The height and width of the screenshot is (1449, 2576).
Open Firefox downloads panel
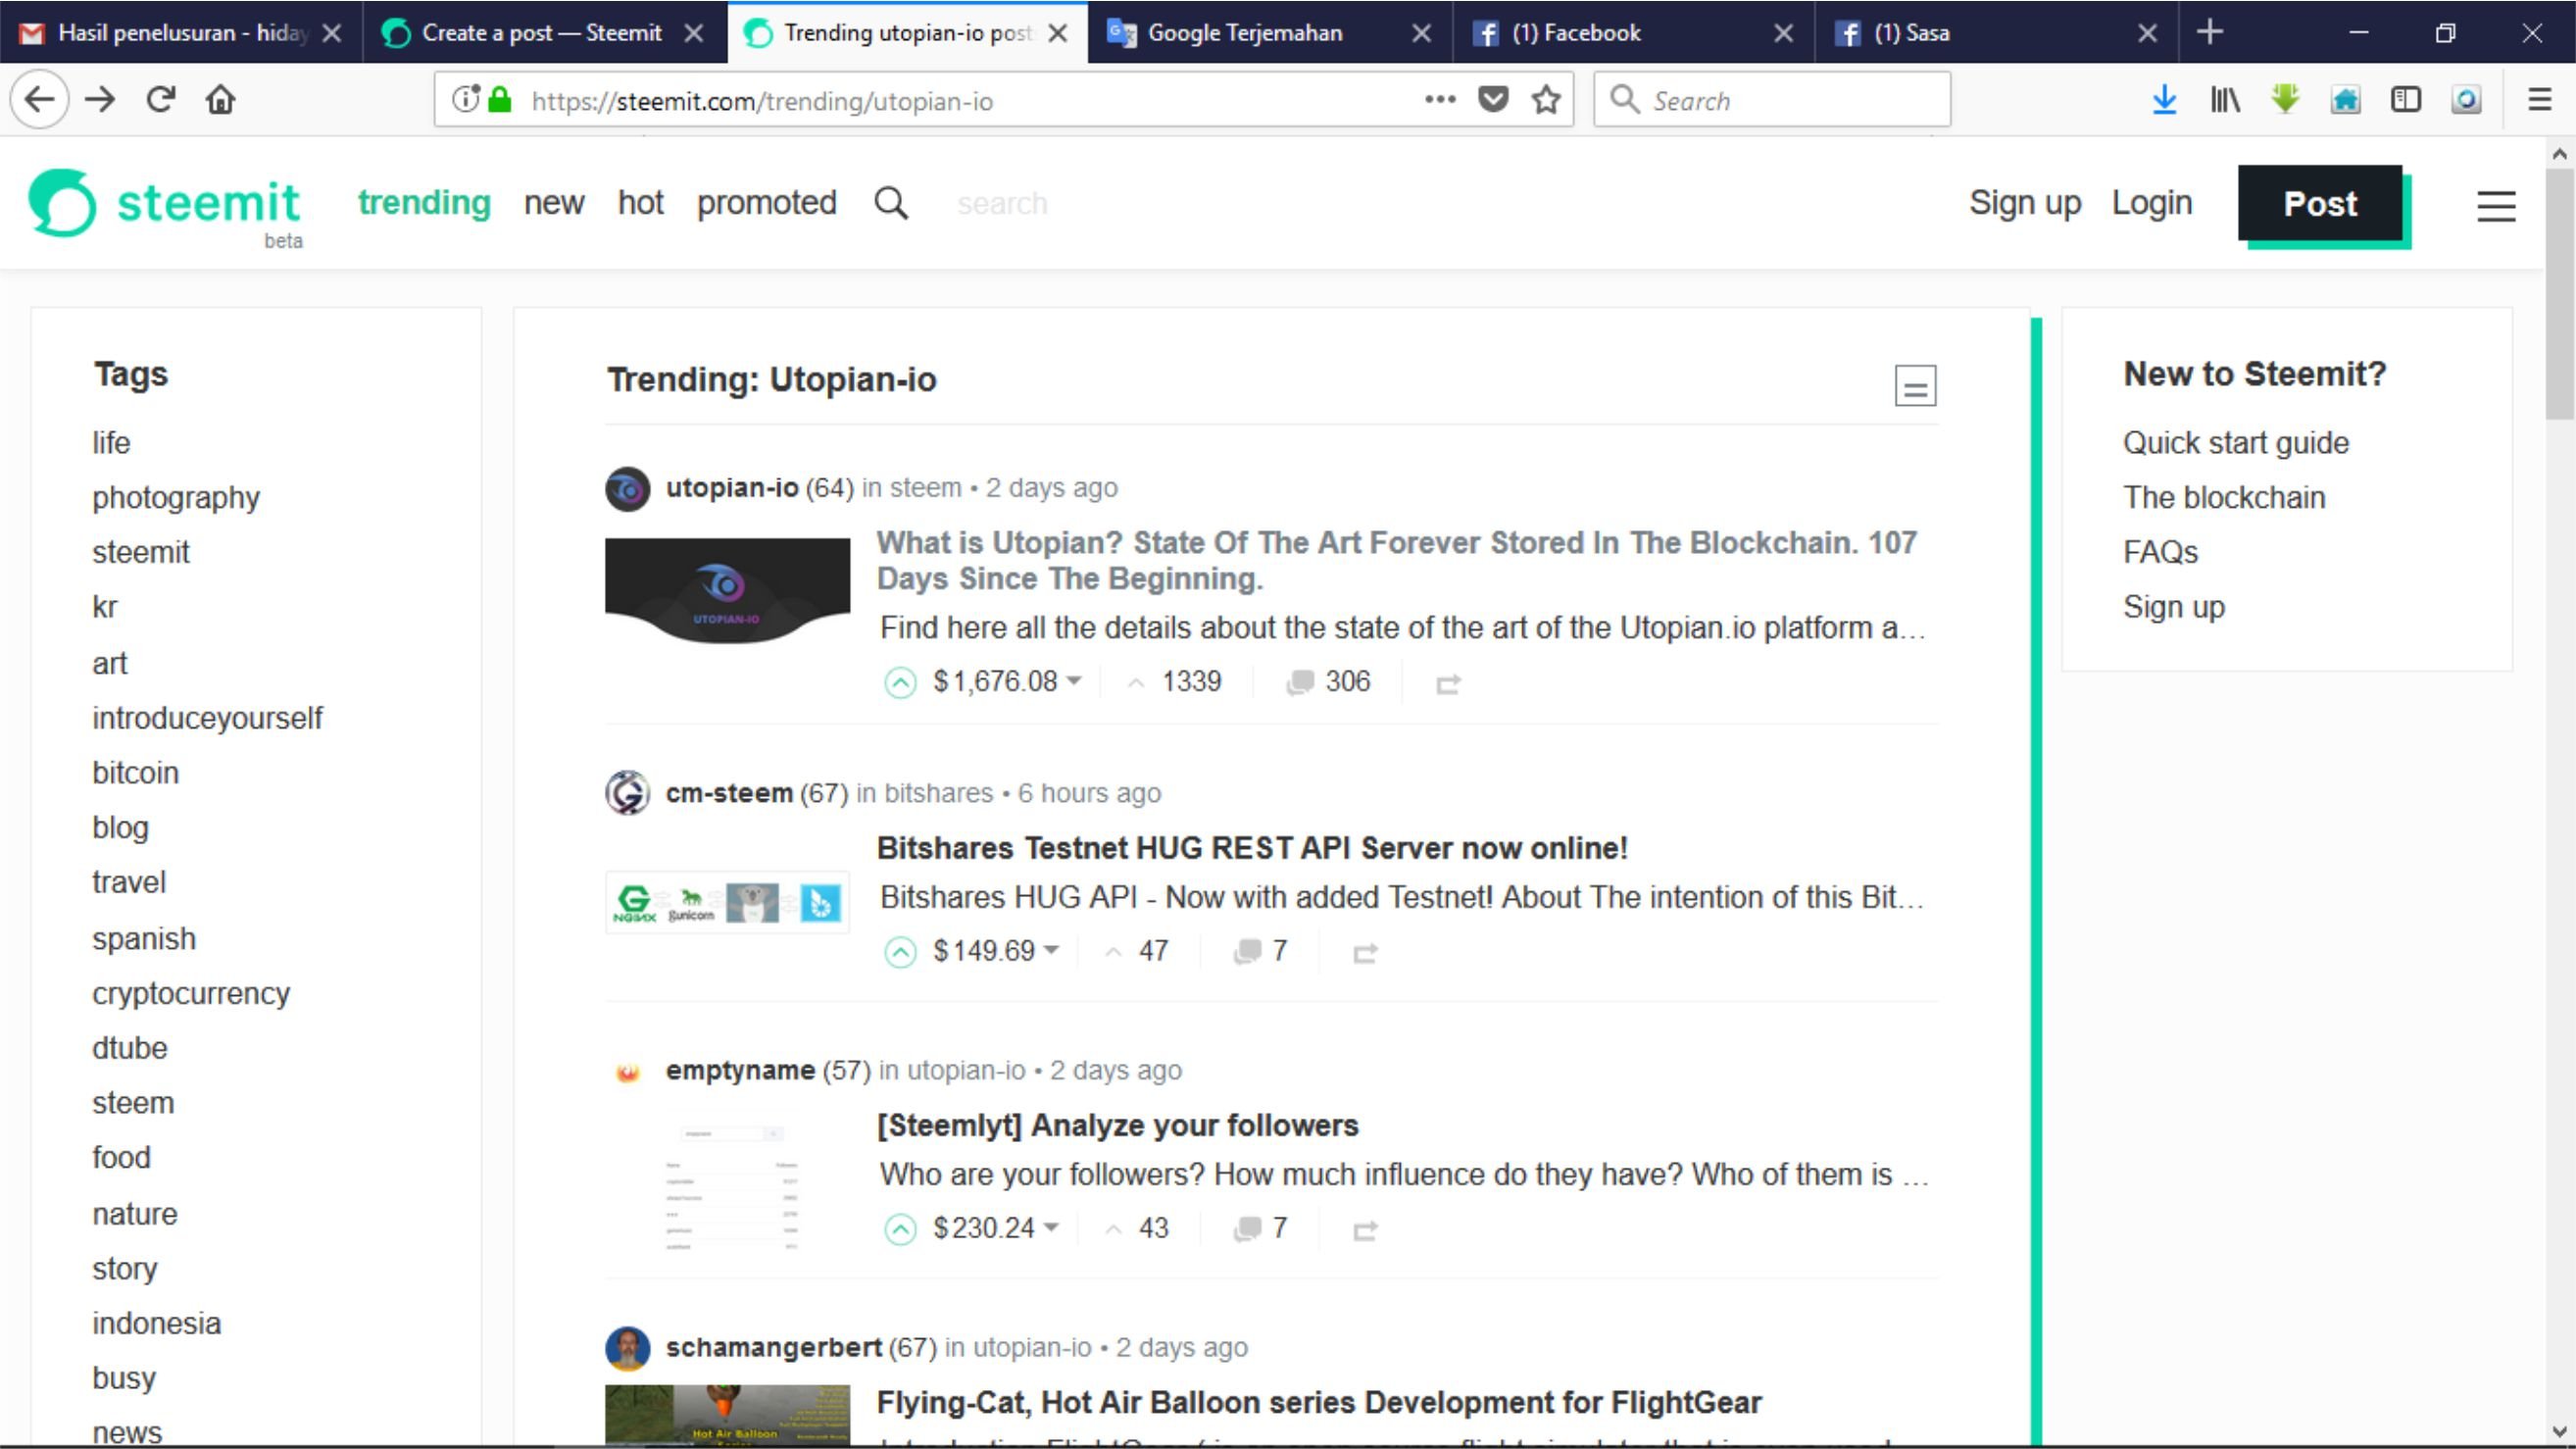click(x=2164, y=99)
